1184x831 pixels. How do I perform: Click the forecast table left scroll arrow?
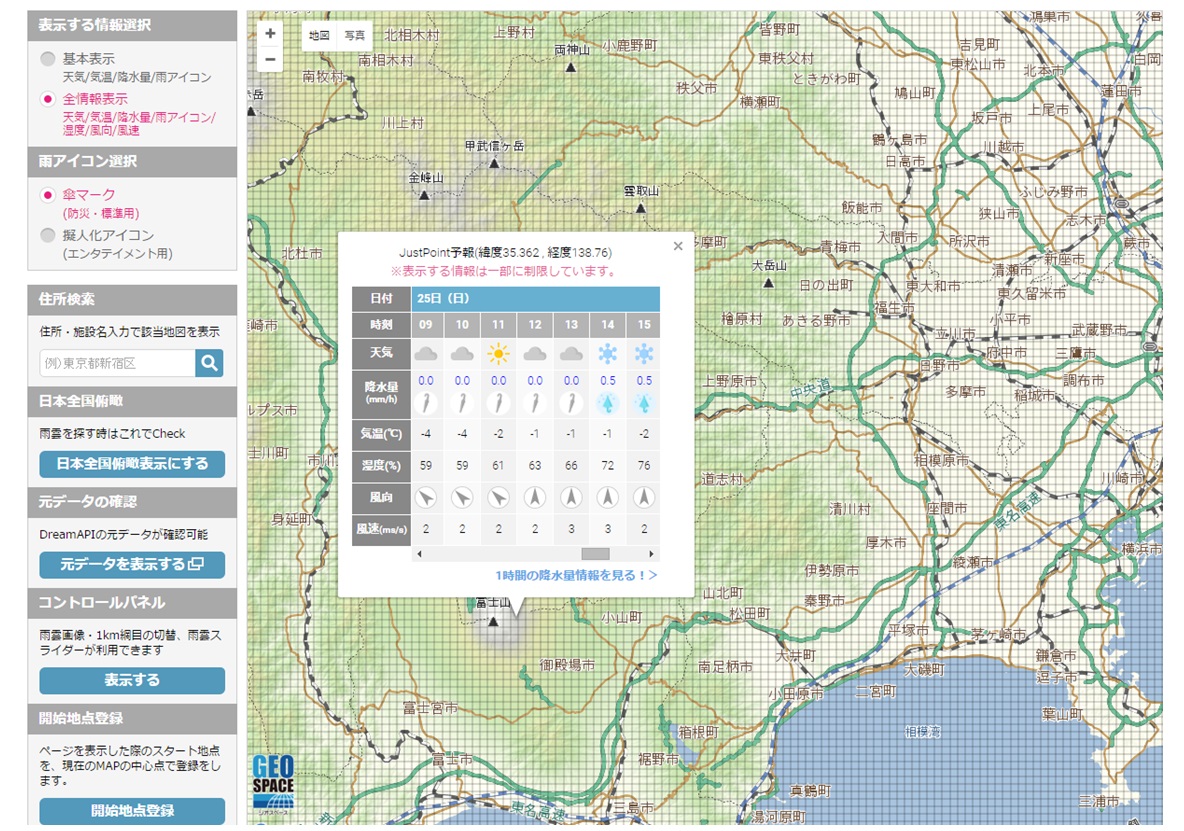[419, 554]
